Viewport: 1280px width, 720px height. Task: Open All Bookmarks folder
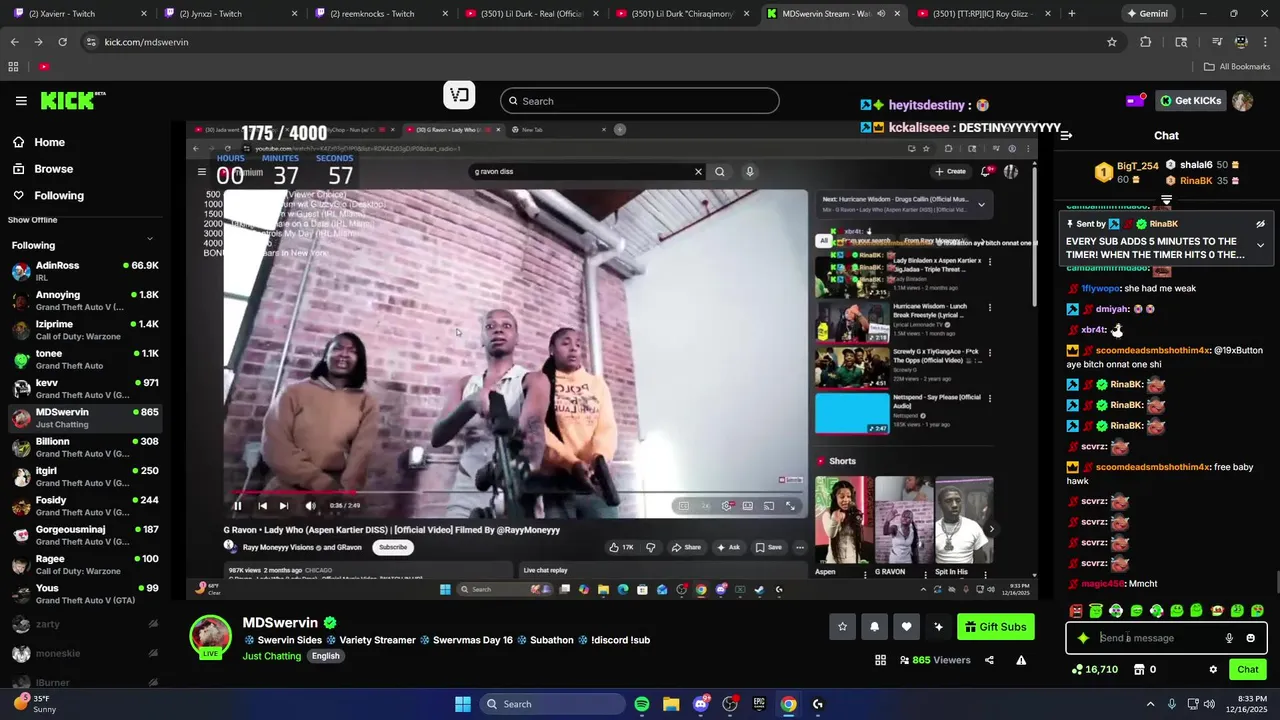[x=1237, y=67]
